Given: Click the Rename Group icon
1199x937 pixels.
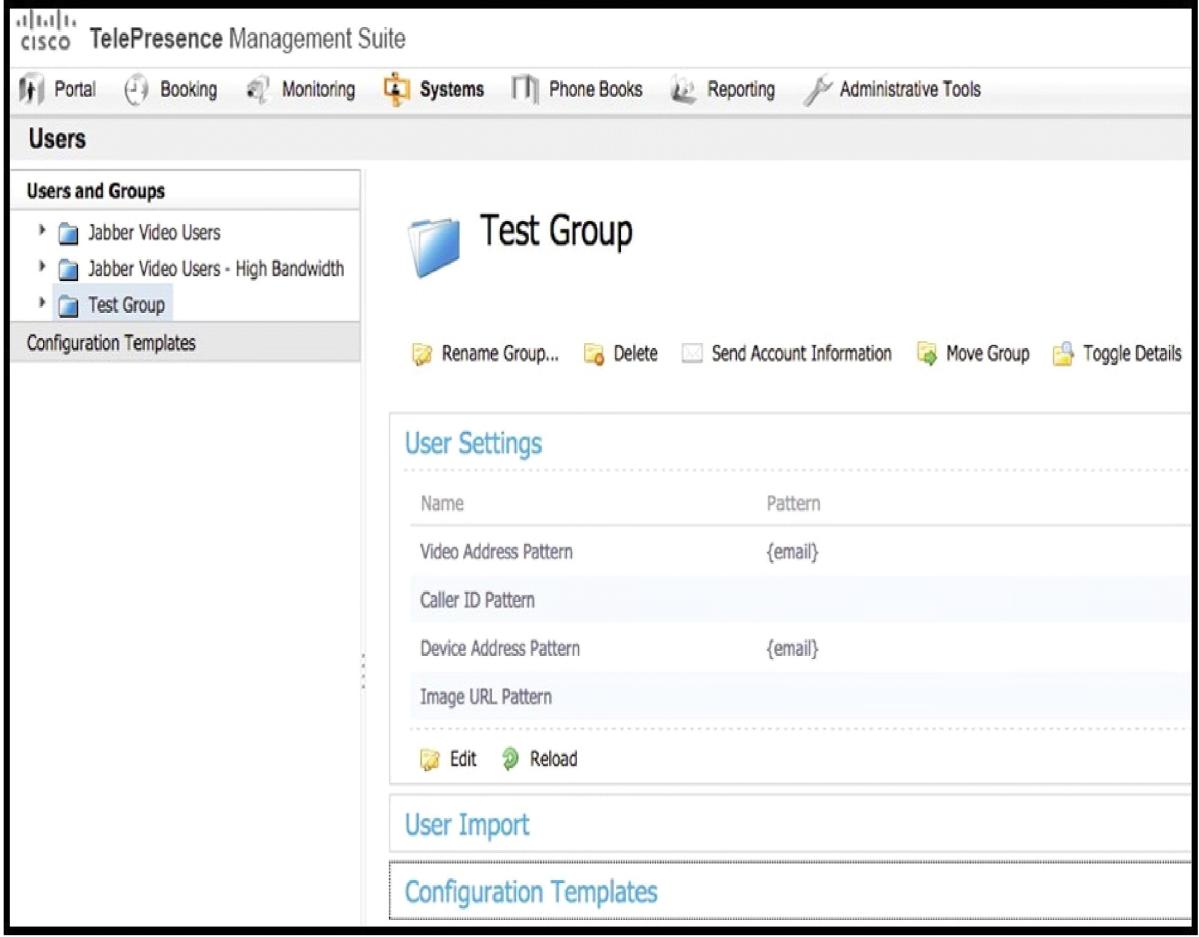Looking at the screenshot, I should pyautogui.click(x=422, y=355).
